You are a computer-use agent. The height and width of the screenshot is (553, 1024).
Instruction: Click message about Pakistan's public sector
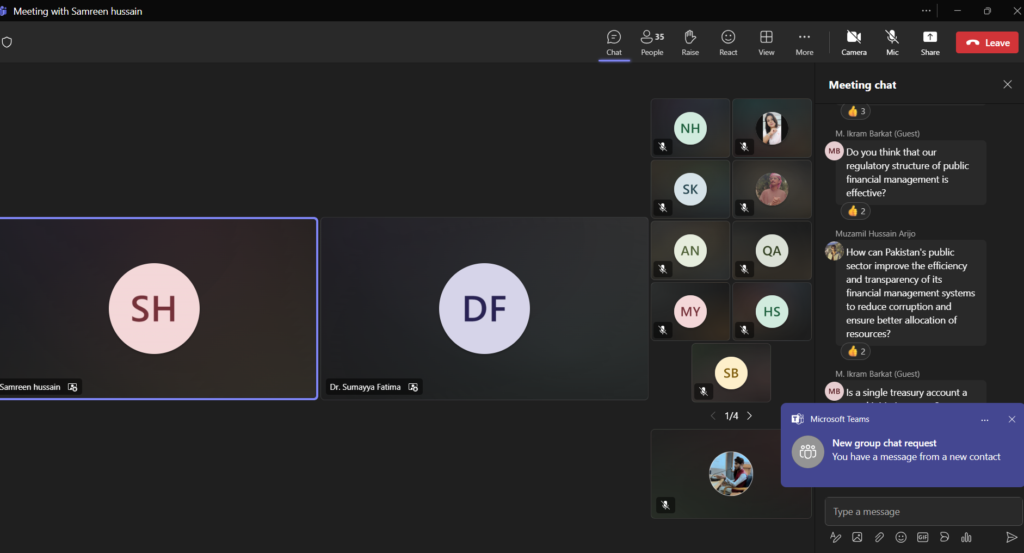[x=911, y=292]
